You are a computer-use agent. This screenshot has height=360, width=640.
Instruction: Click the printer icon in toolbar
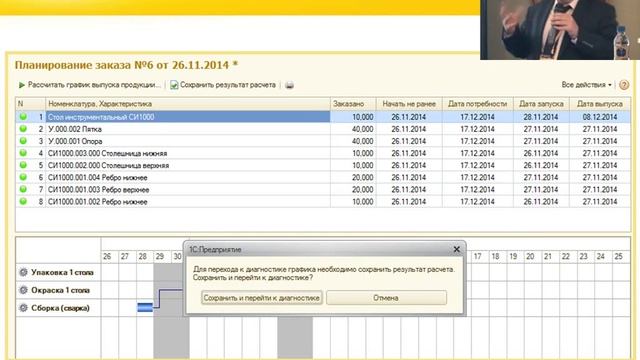click(x=289, y=85)
